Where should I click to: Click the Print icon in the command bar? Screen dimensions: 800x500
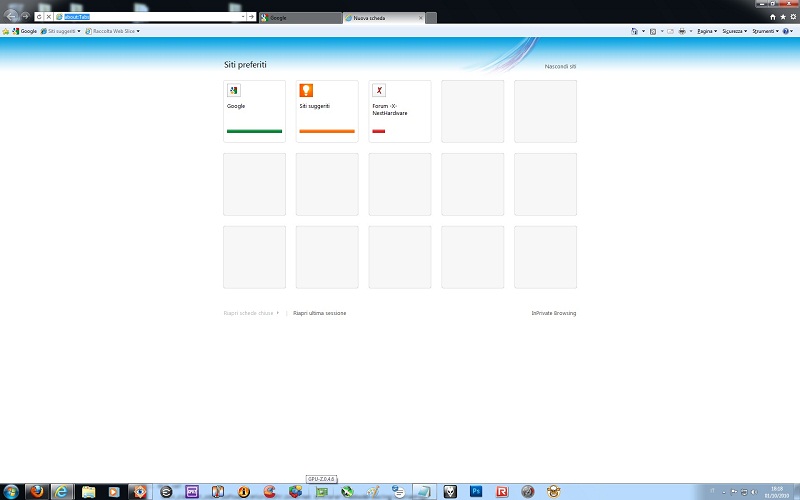[682, 31]
